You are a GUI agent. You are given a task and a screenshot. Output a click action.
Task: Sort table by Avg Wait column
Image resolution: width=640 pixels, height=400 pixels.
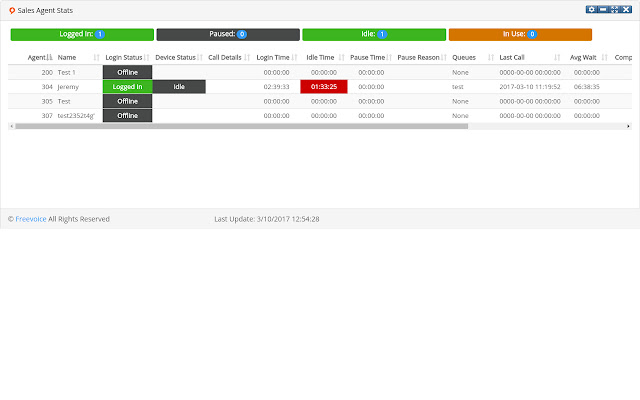pos(604,58)
